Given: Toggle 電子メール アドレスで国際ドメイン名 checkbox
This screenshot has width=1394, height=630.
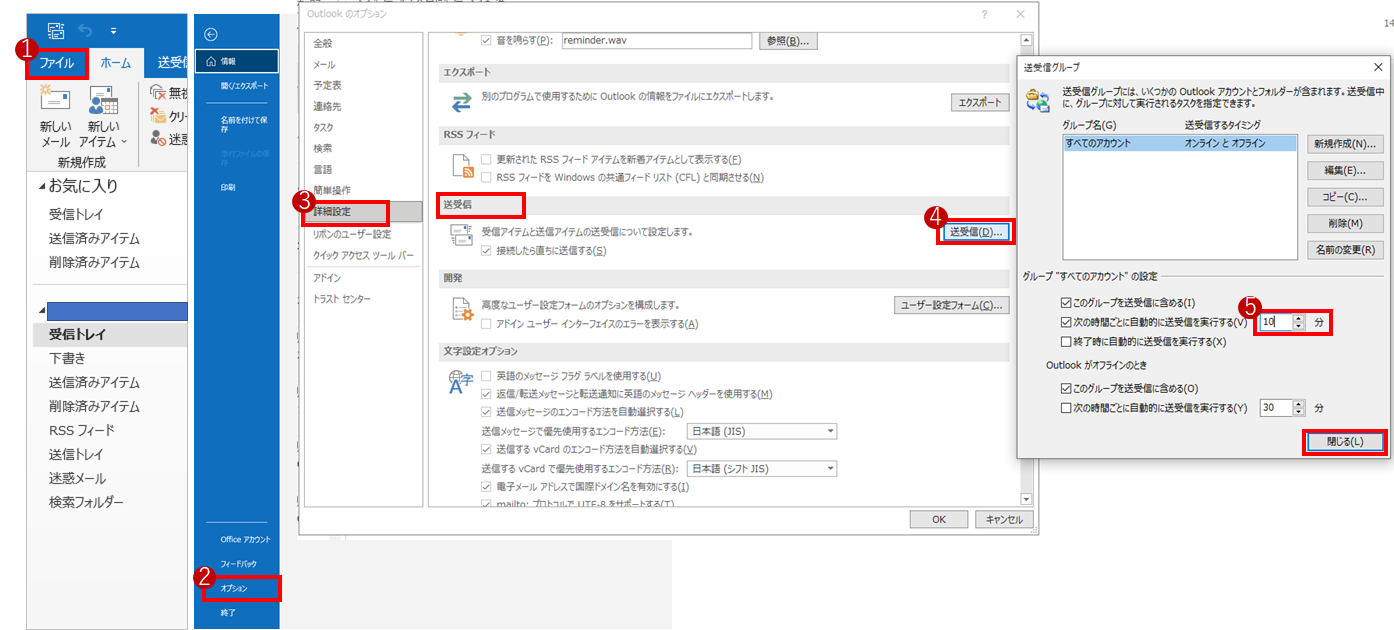Looking at the screenshot, I should point(487,486).
